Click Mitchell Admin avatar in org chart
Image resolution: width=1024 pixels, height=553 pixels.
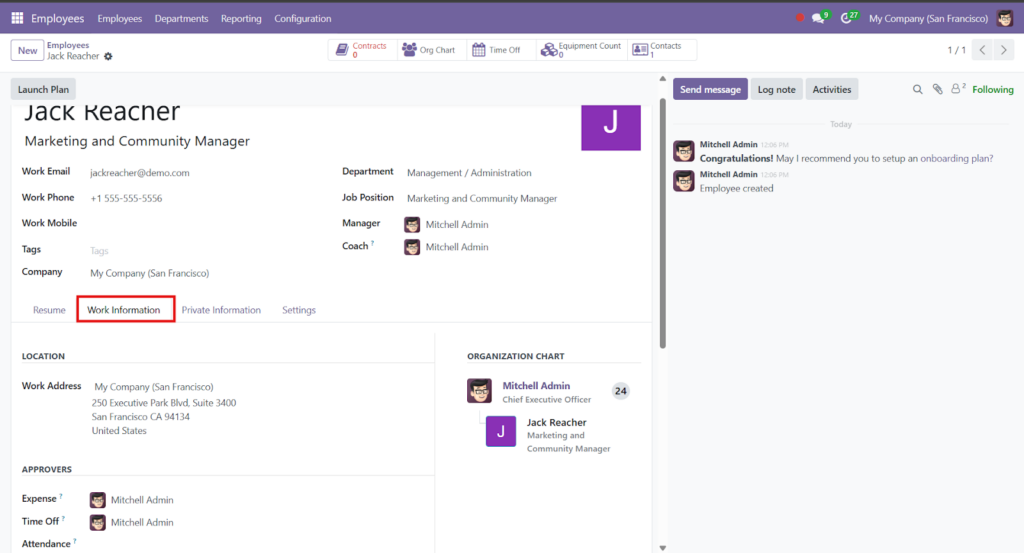479,390
